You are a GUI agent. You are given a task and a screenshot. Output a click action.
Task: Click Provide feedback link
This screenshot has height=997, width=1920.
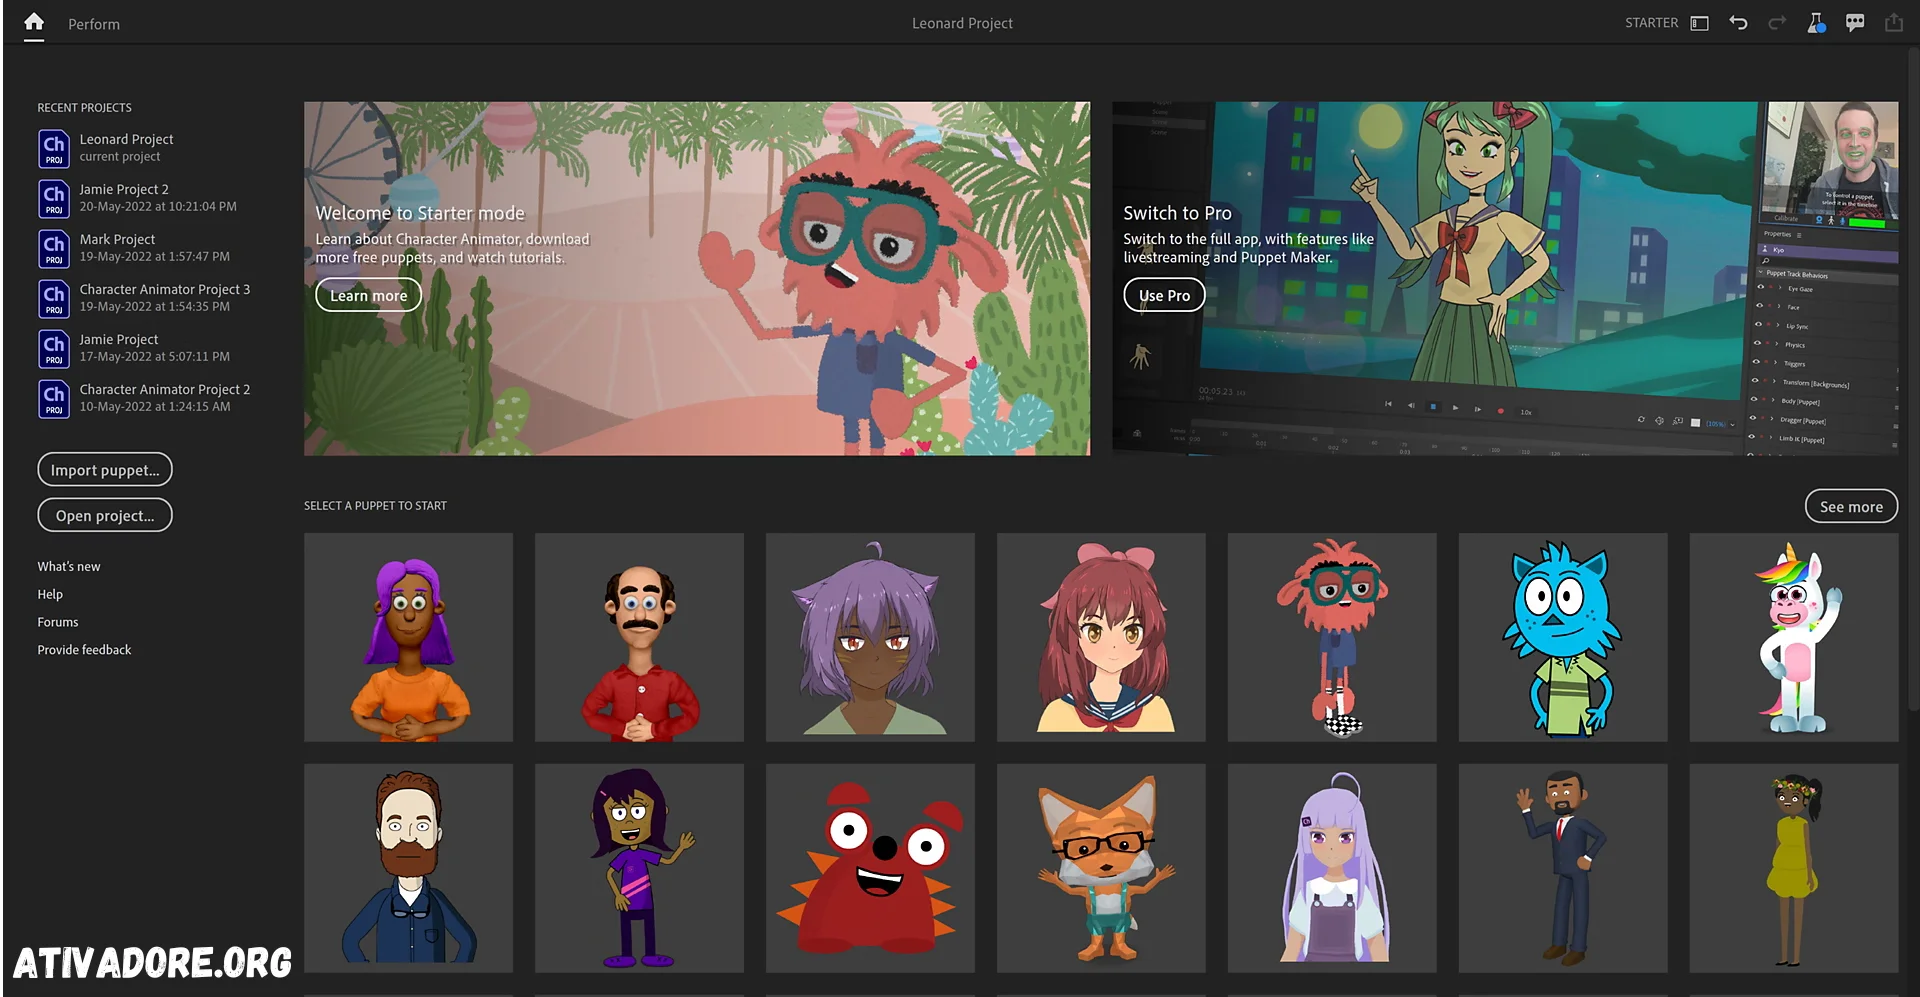click(x=85, y=650)
